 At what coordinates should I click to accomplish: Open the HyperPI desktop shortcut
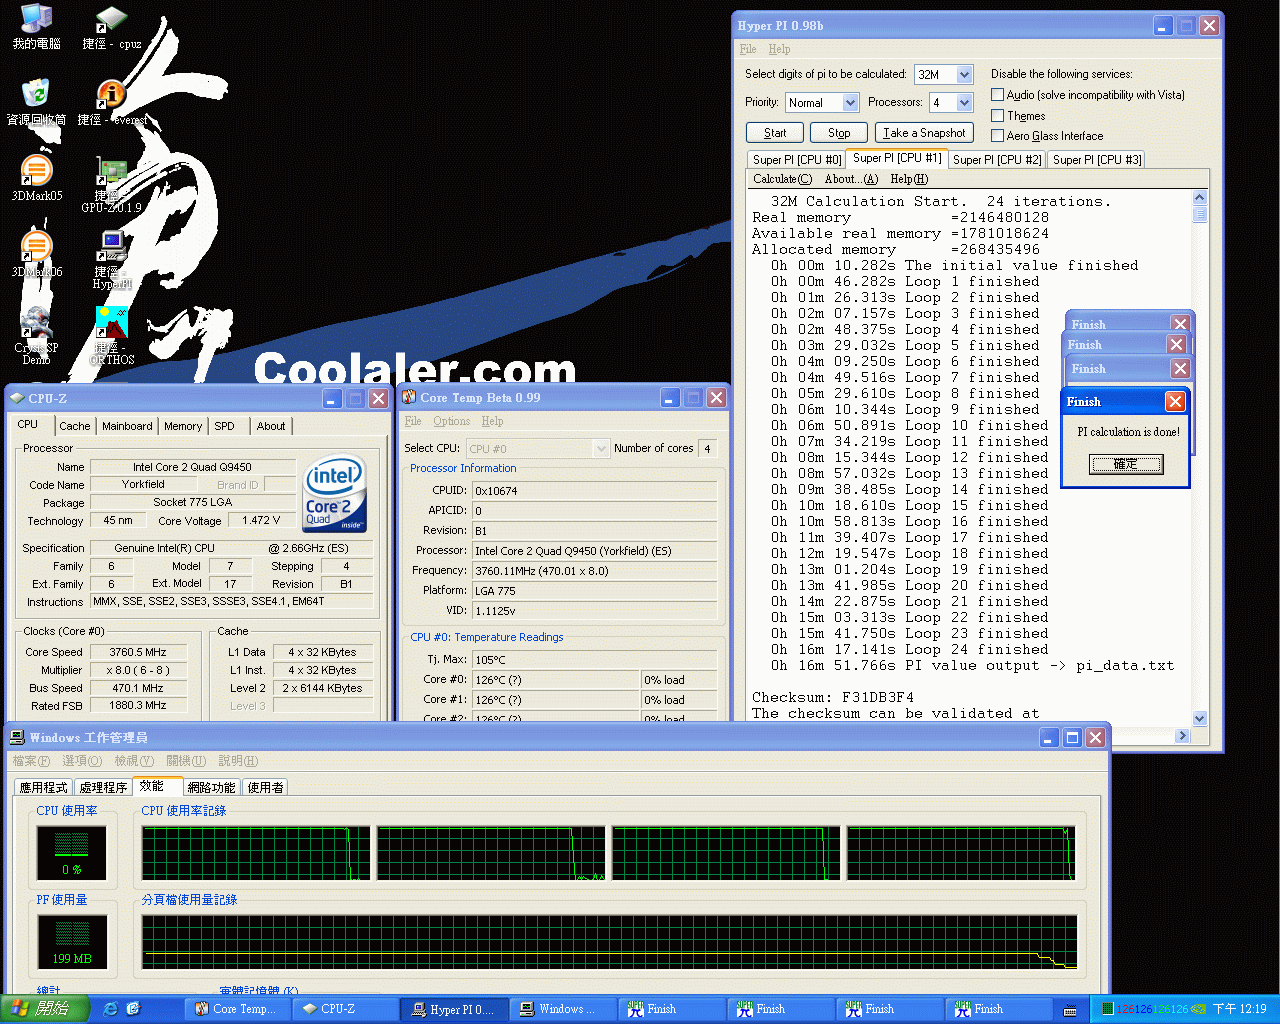(111, 260)
